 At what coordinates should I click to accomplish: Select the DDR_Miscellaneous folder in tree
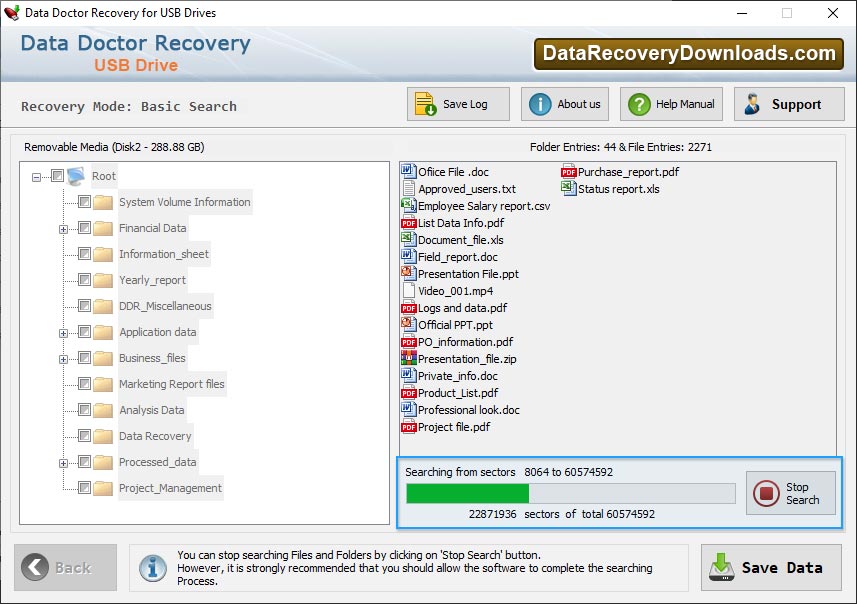click(x=165, y=306)
